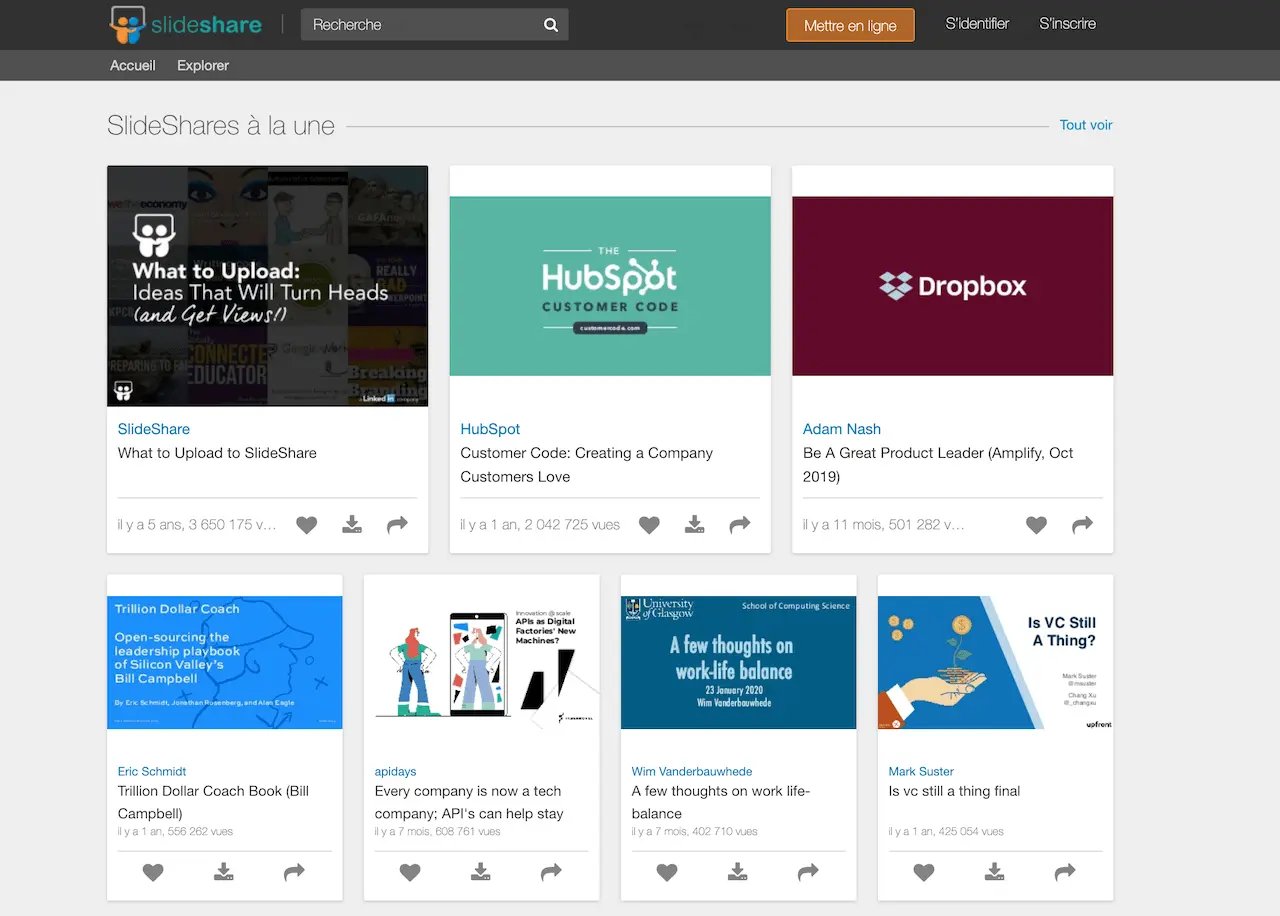The image size is (1280, 916).
Task: Open the Is VC Still A Thing thumbnail
Action: [996, 663]
